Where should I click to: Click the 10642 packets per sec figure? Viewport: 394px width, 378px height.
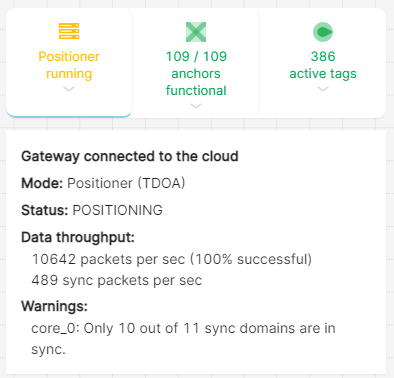tap(108, 259)
